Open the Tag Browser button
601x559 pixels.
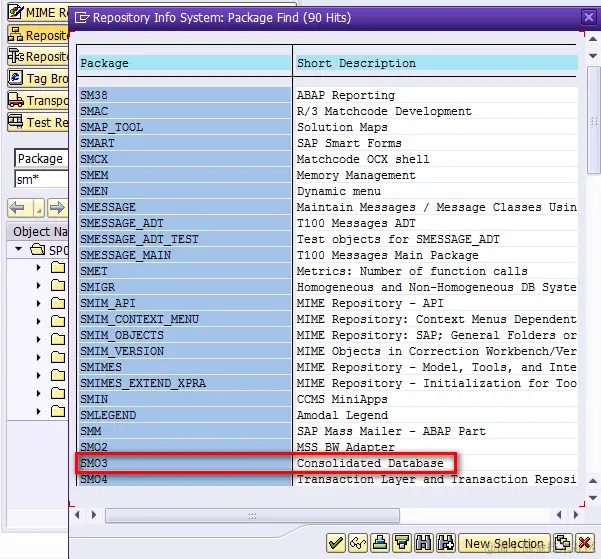(38, 78)
